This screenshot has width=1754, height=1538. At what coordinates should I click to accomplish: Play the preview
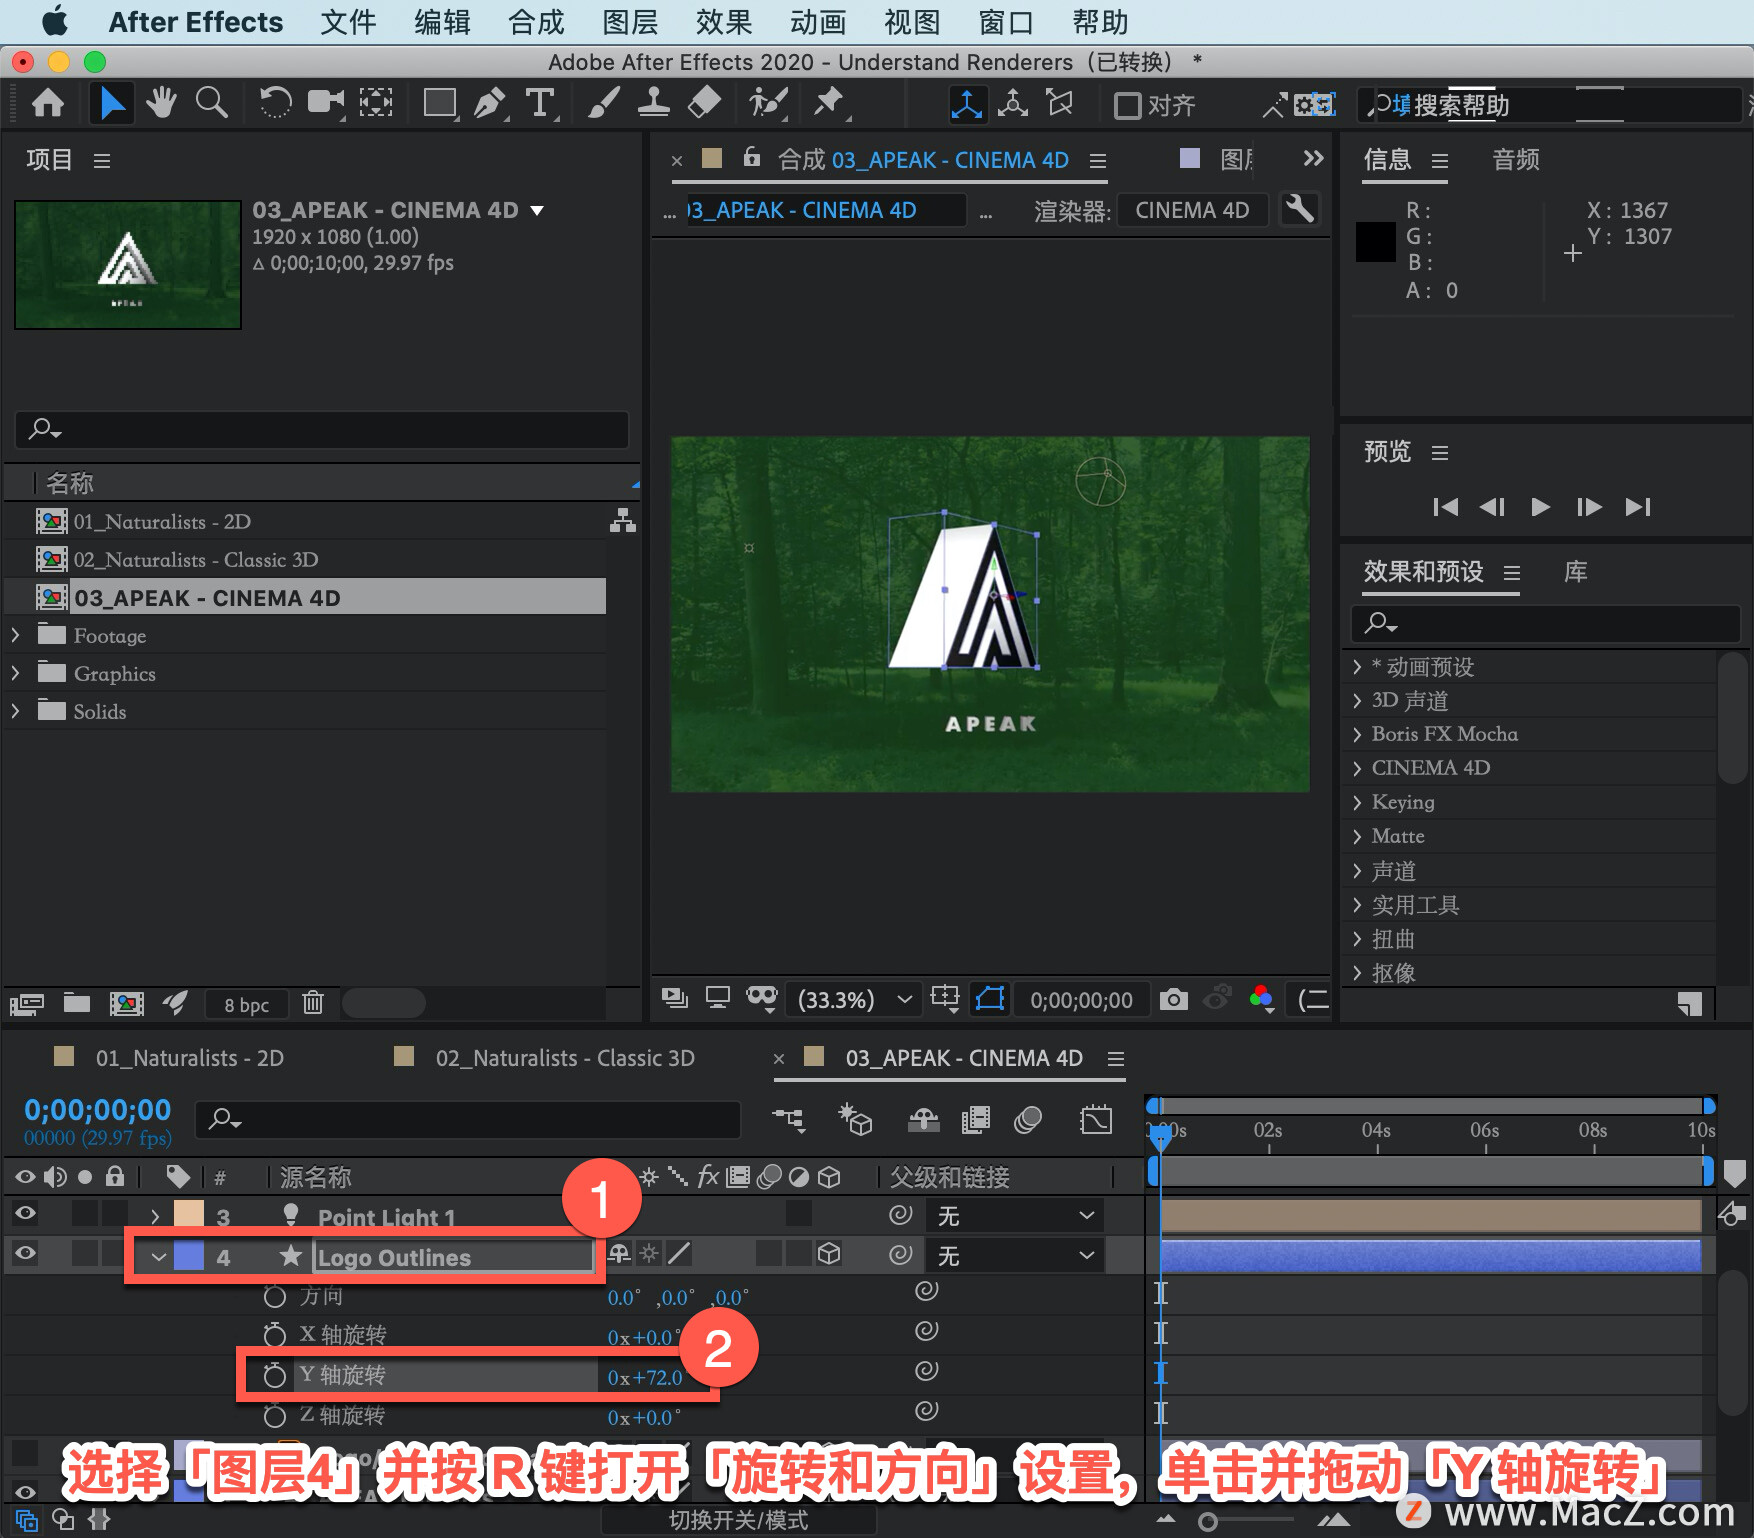pos(1540,507)
